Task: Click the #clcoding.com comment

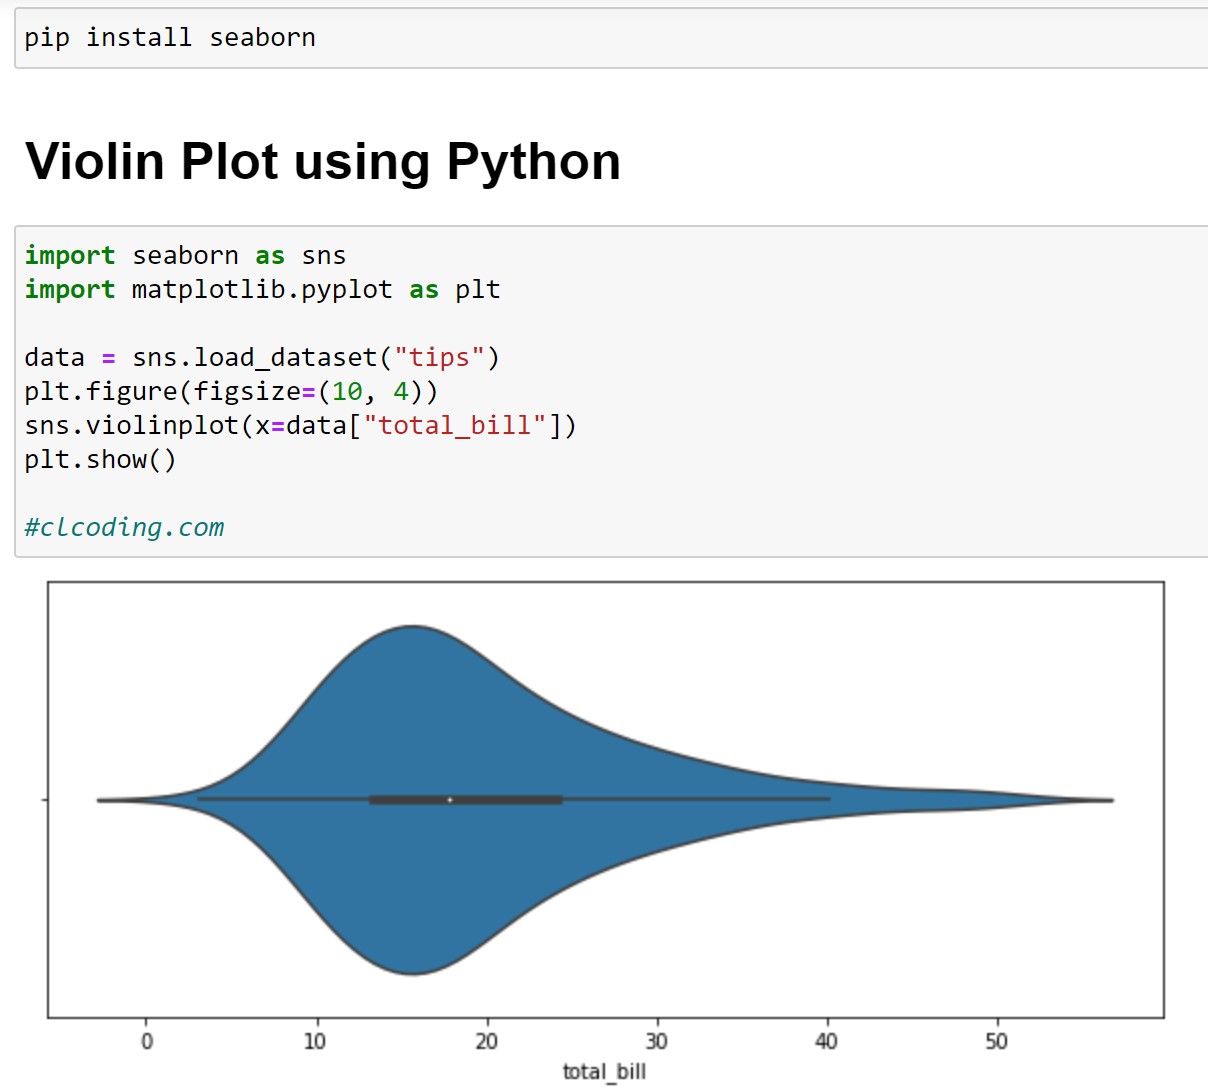Action: click(124, 528)
